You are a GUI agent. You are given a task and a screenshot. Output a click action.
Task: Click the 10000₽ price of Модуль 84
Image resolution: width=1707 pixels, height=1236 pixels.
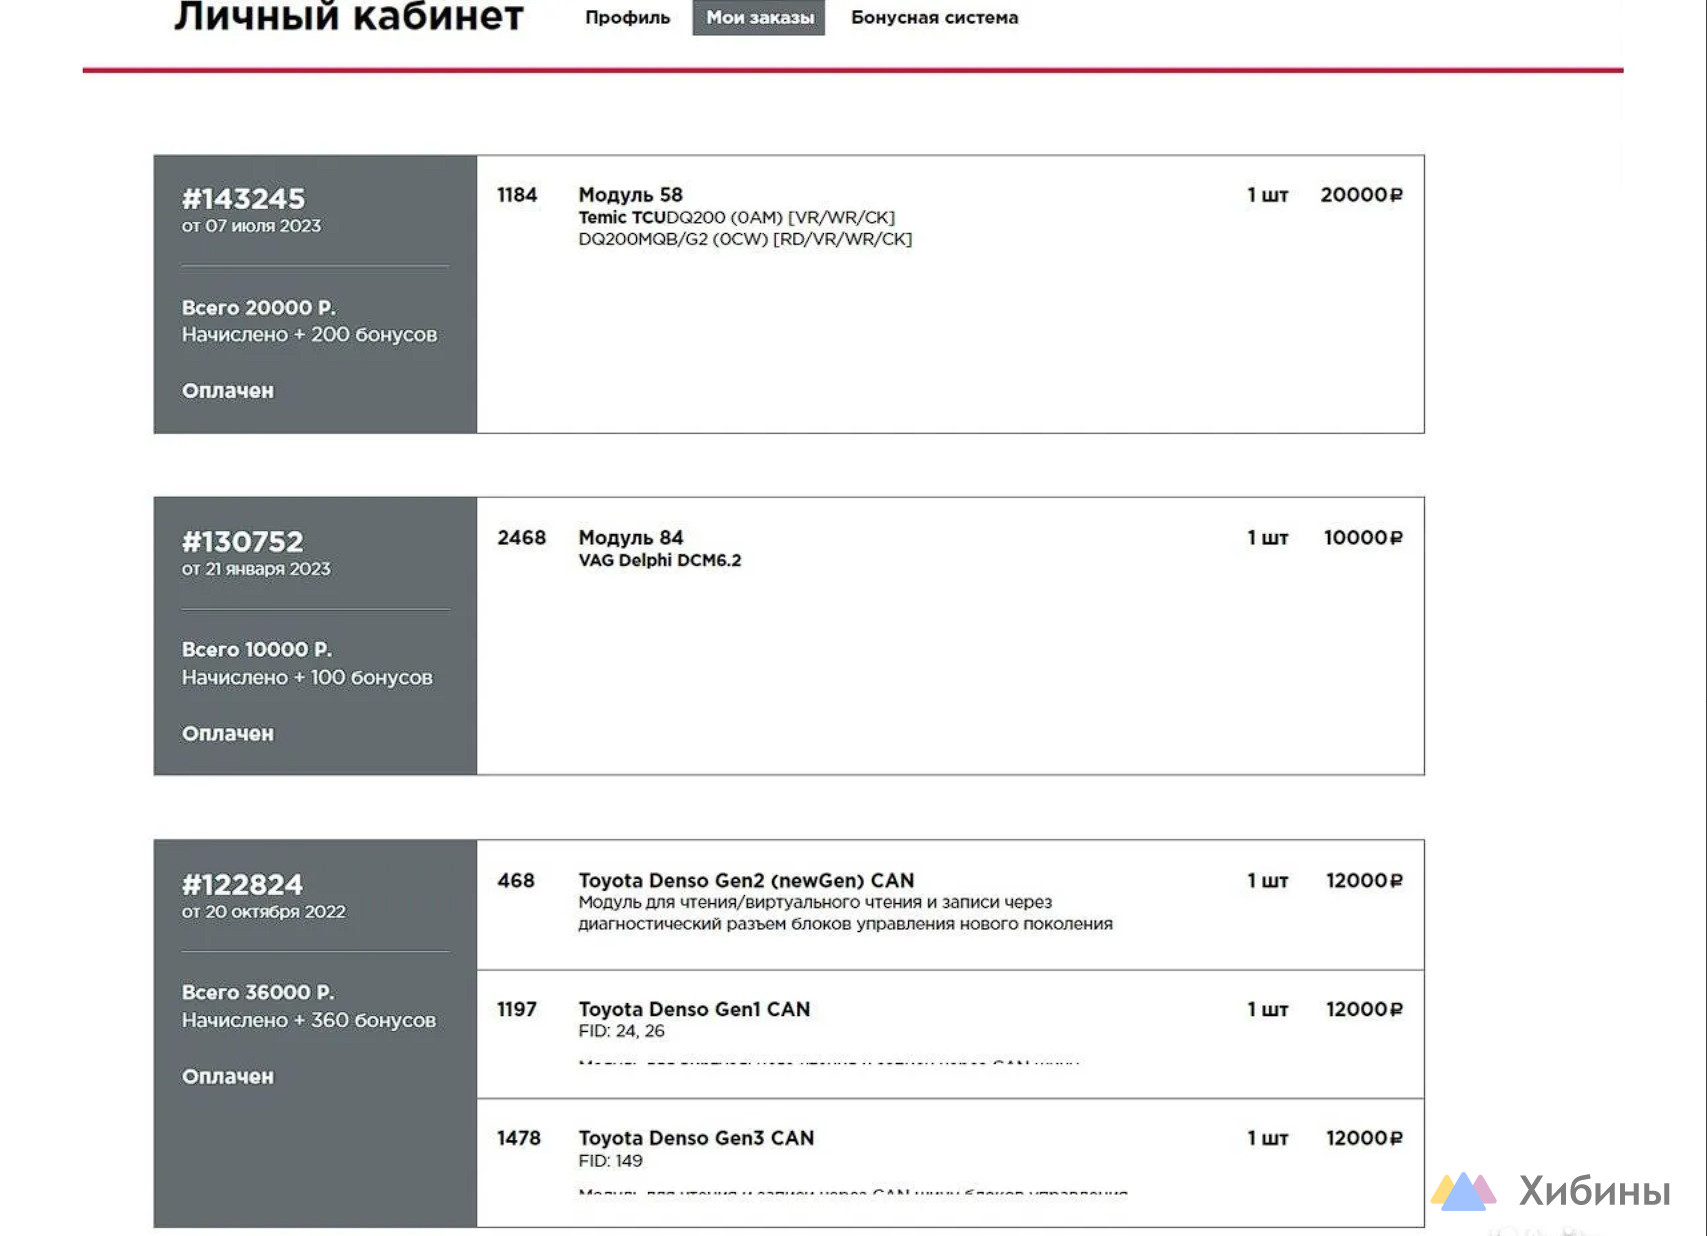[x=1363, y=538]
